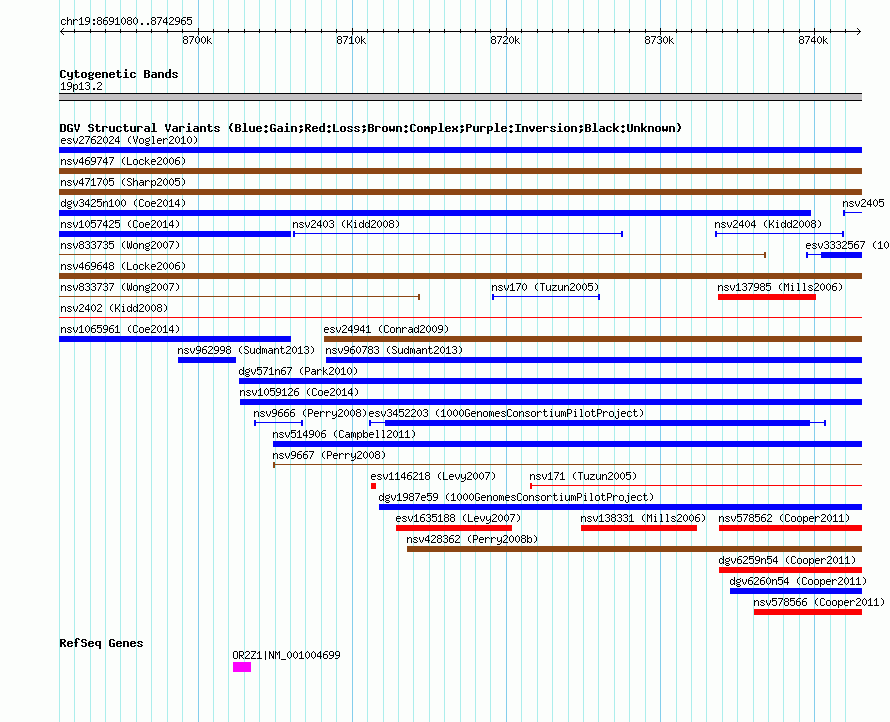The height and width of the screenshot is (722, 890).
Task: Click the chr19:8691080..8742965 coordinates label
Action: click(126, 22)
